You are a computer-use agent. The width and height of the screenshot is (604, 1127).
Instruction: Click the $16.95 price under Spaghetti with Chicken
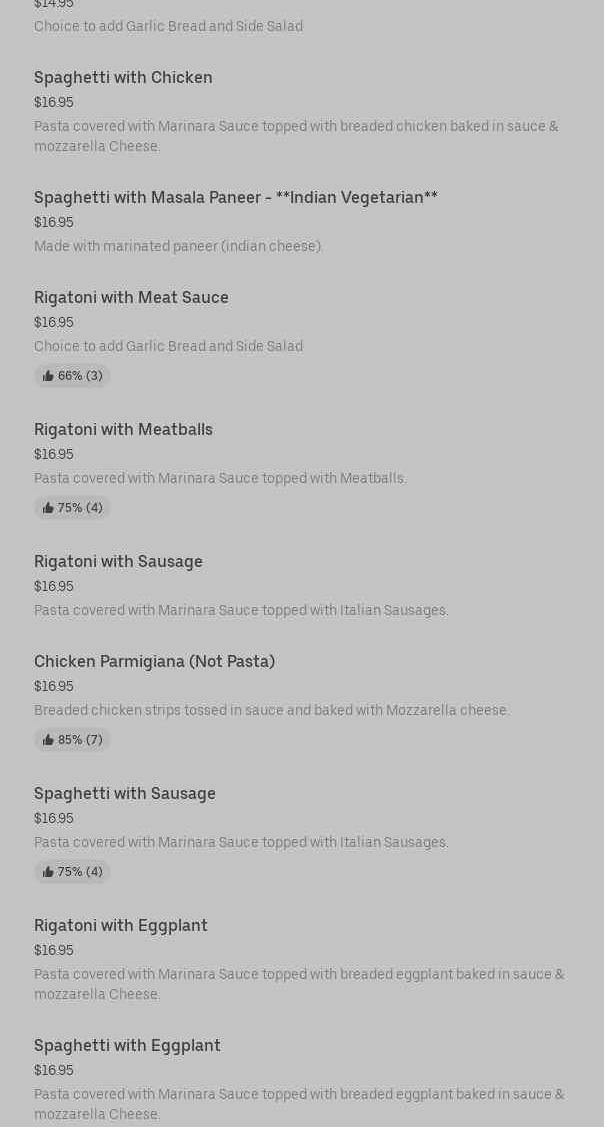(54, 102)
